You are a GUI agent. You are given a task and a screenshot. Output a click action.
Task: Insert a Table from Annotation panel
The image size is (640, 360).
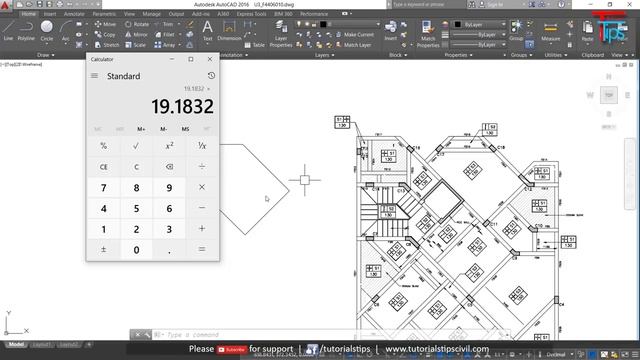255,45
